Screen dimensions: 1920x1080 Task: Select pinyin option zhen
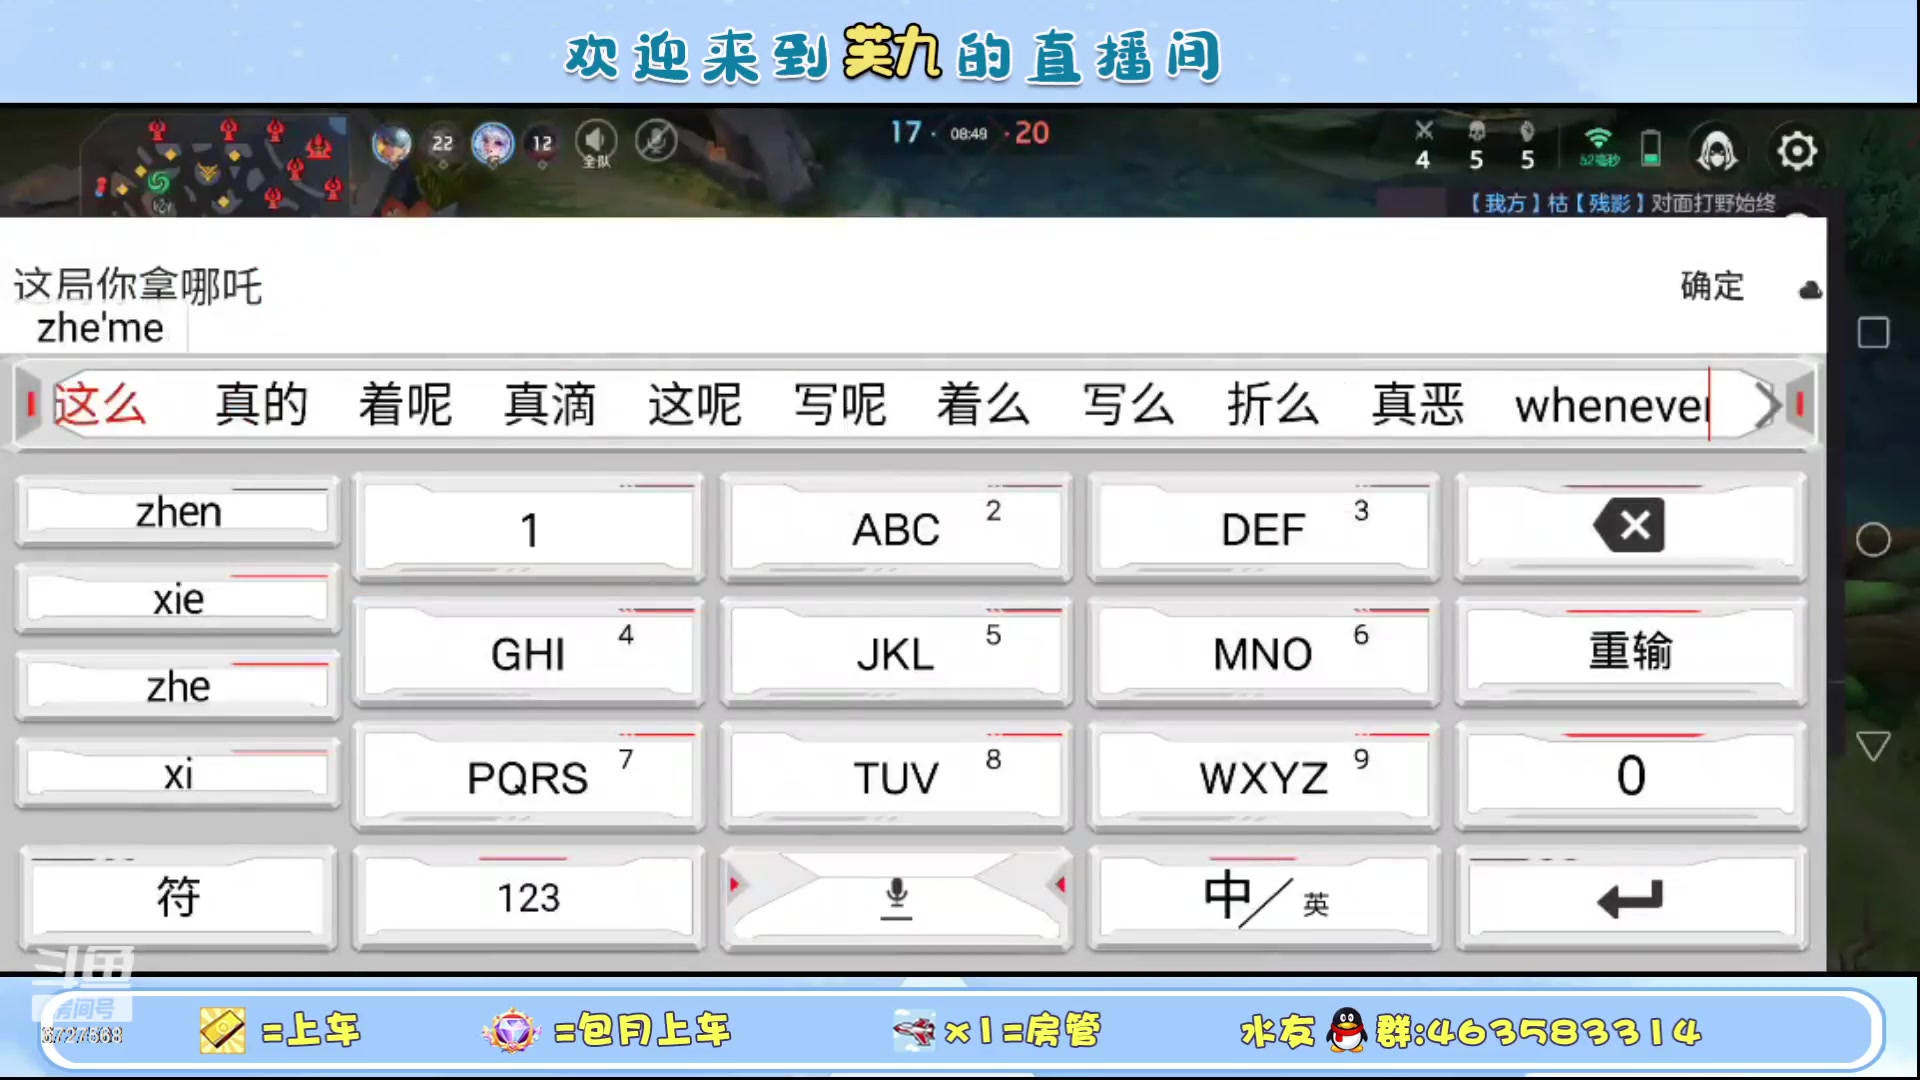pyautogui.click(x=178, y=512)
